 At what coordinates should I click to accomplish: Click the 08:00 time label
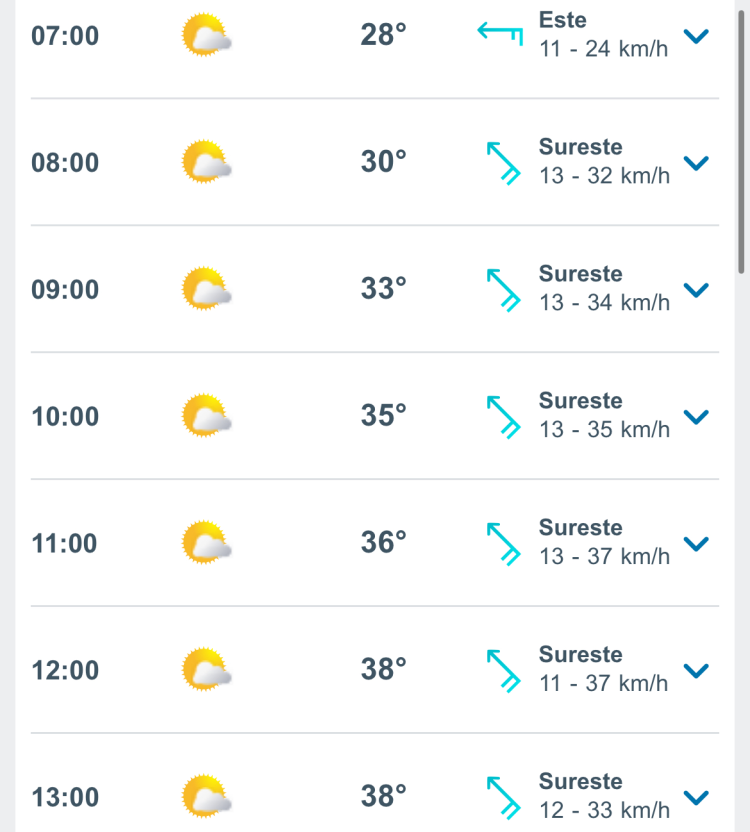(65, 162)
